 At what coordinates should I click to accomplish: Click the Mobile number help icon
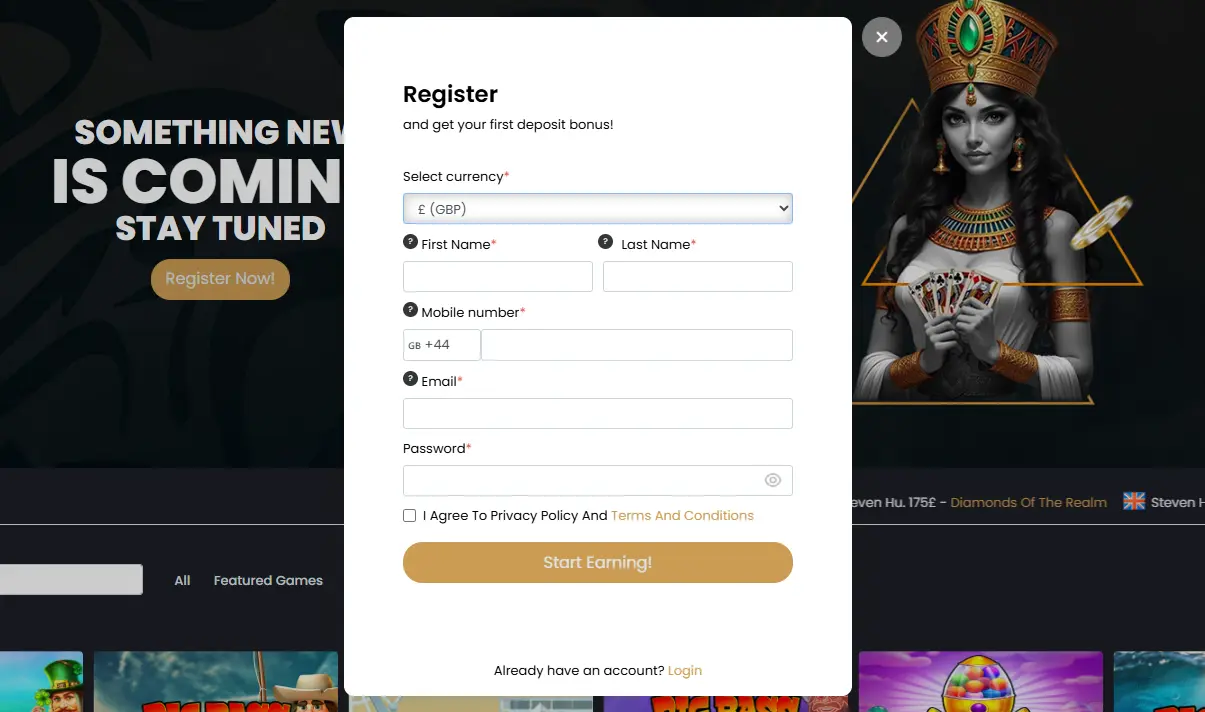coord(410,310)
